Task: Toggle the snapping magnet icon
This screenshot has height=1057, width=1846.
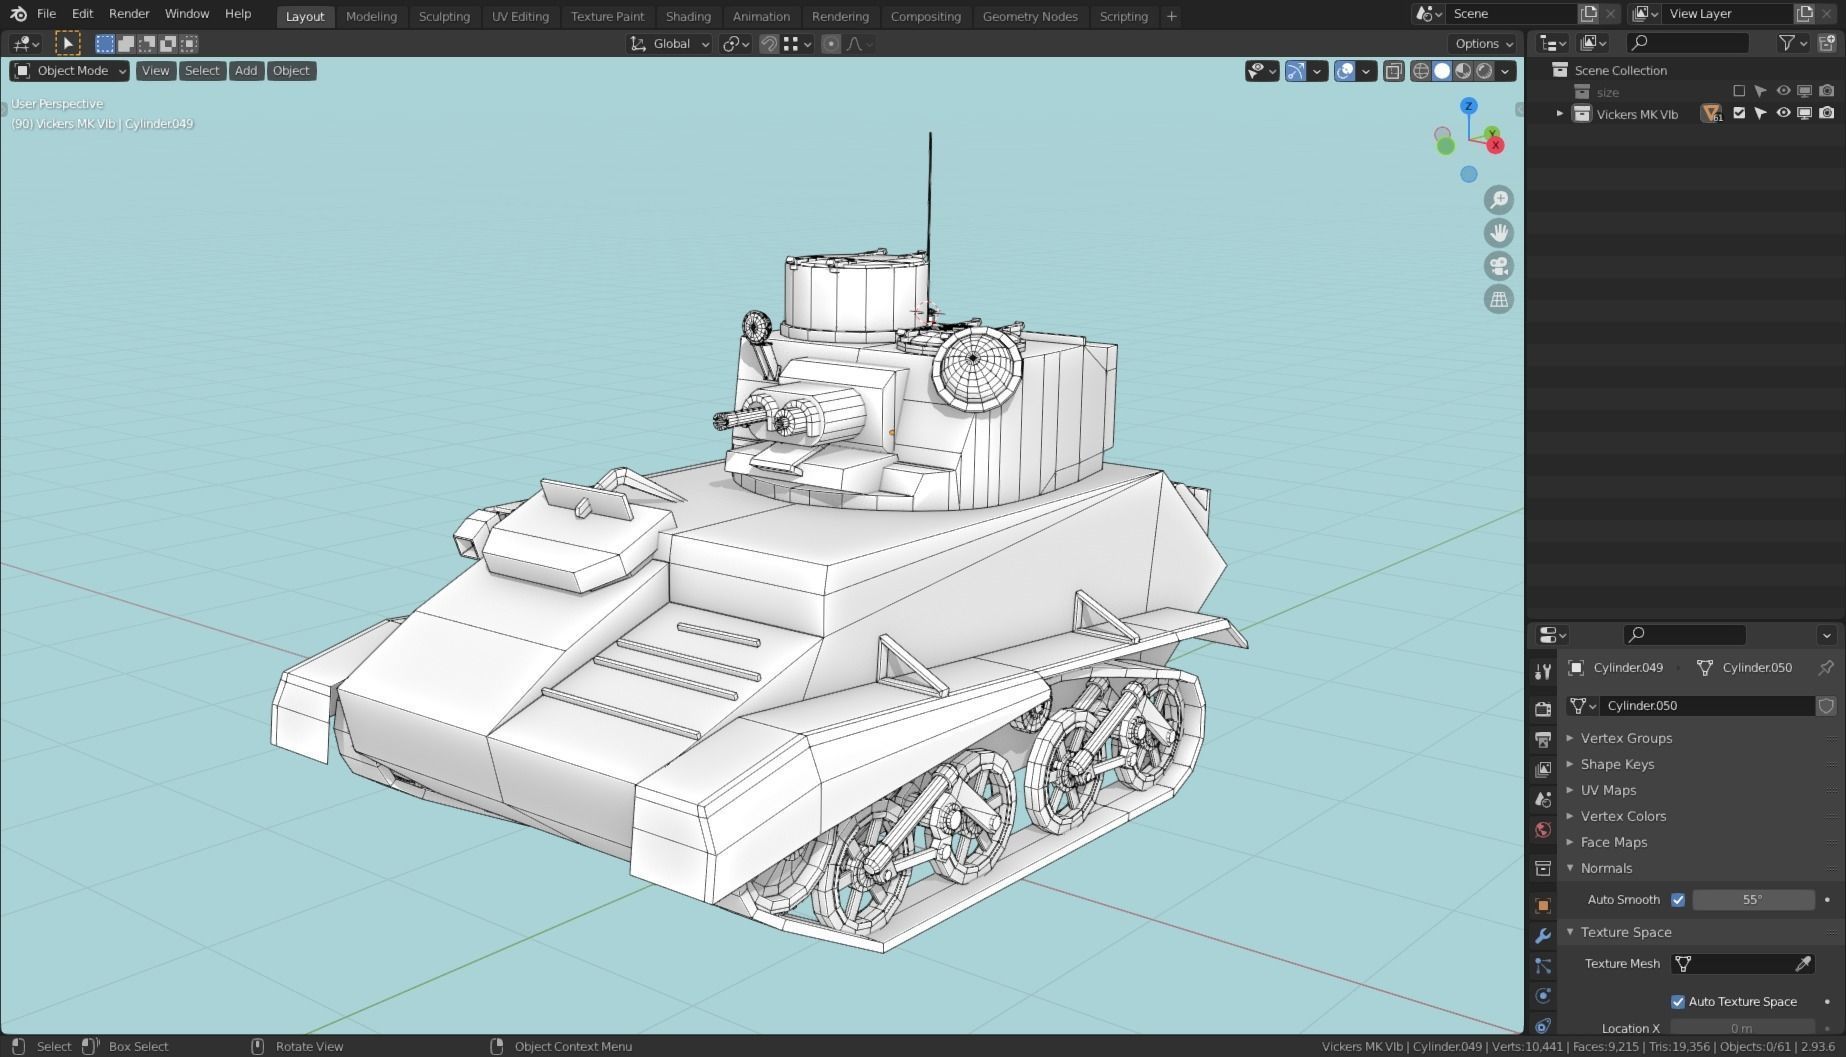Action: point(768,44)
